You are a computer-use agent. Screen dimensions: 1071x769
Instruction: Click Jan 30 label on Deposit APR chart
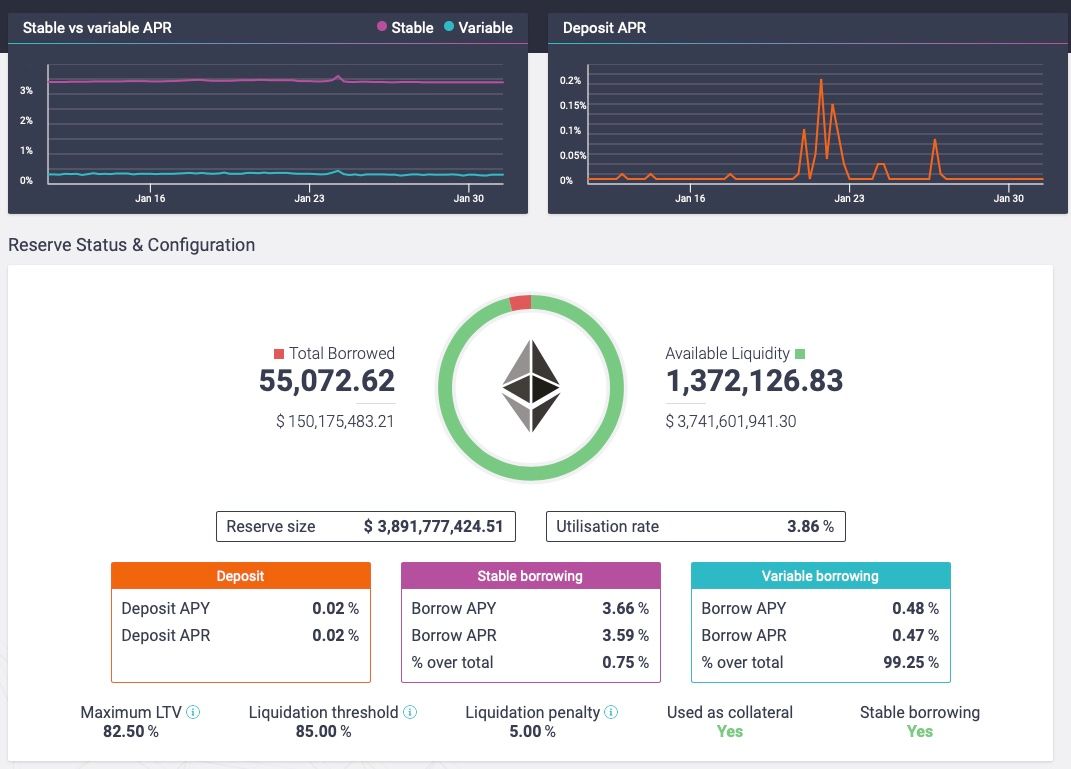(x=1009, y=198)
